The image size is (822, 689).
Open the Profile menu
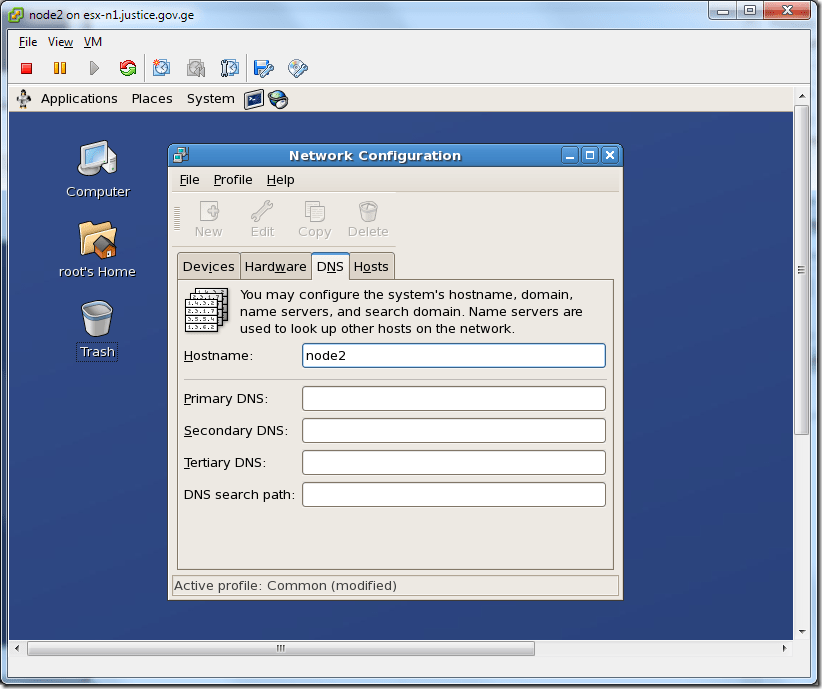tap(233, 179)
